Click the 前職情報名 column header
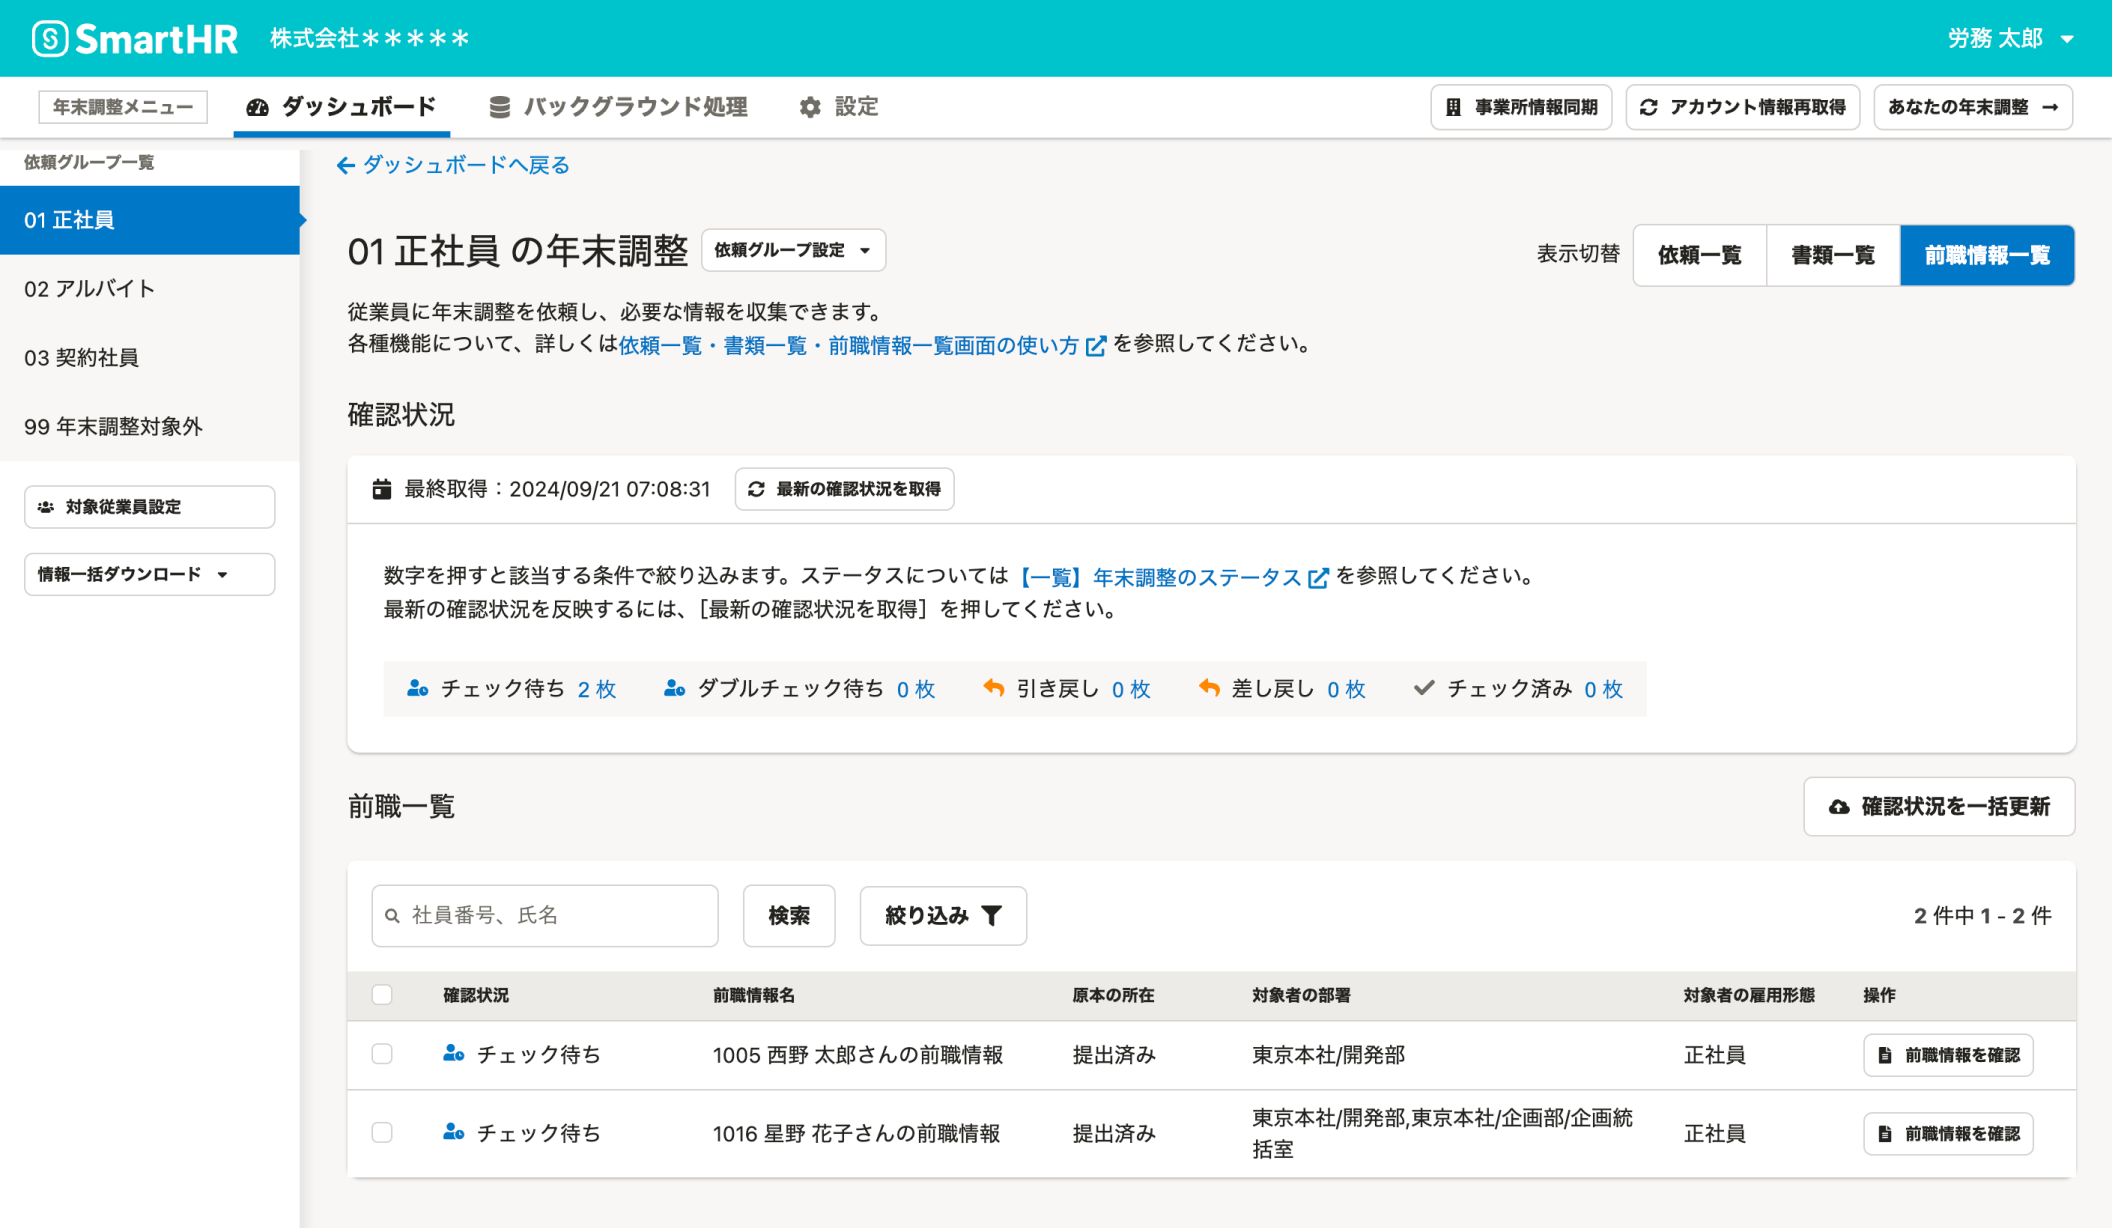 pos(754,995)
